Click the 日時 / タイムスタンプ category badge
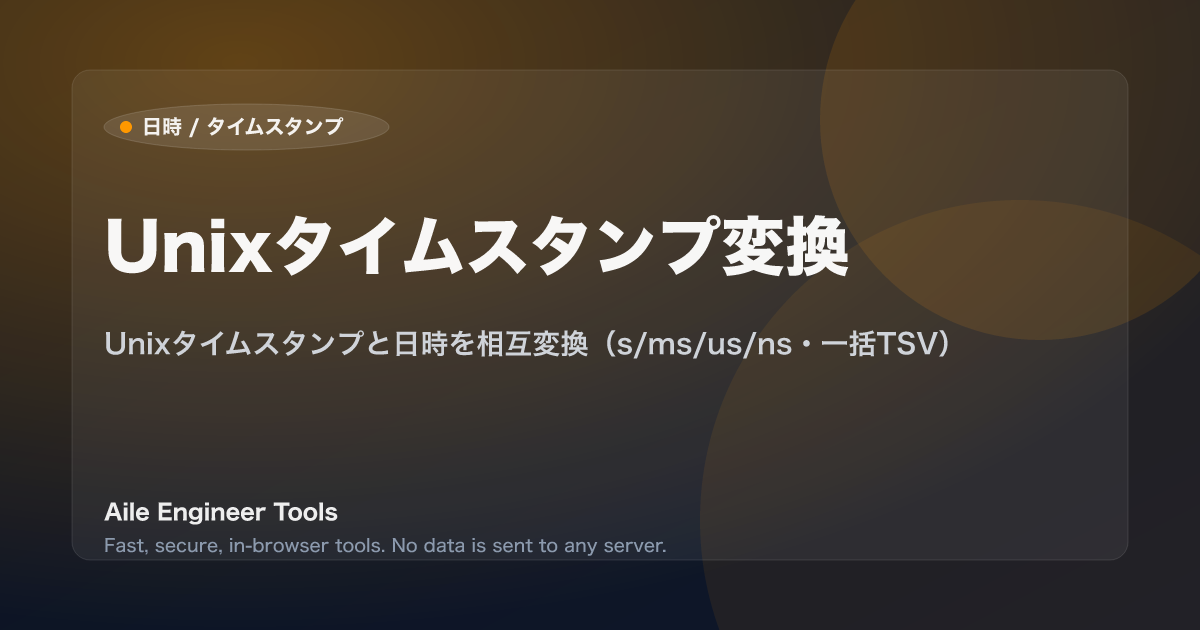1200x630 pixels. [246, 127]
